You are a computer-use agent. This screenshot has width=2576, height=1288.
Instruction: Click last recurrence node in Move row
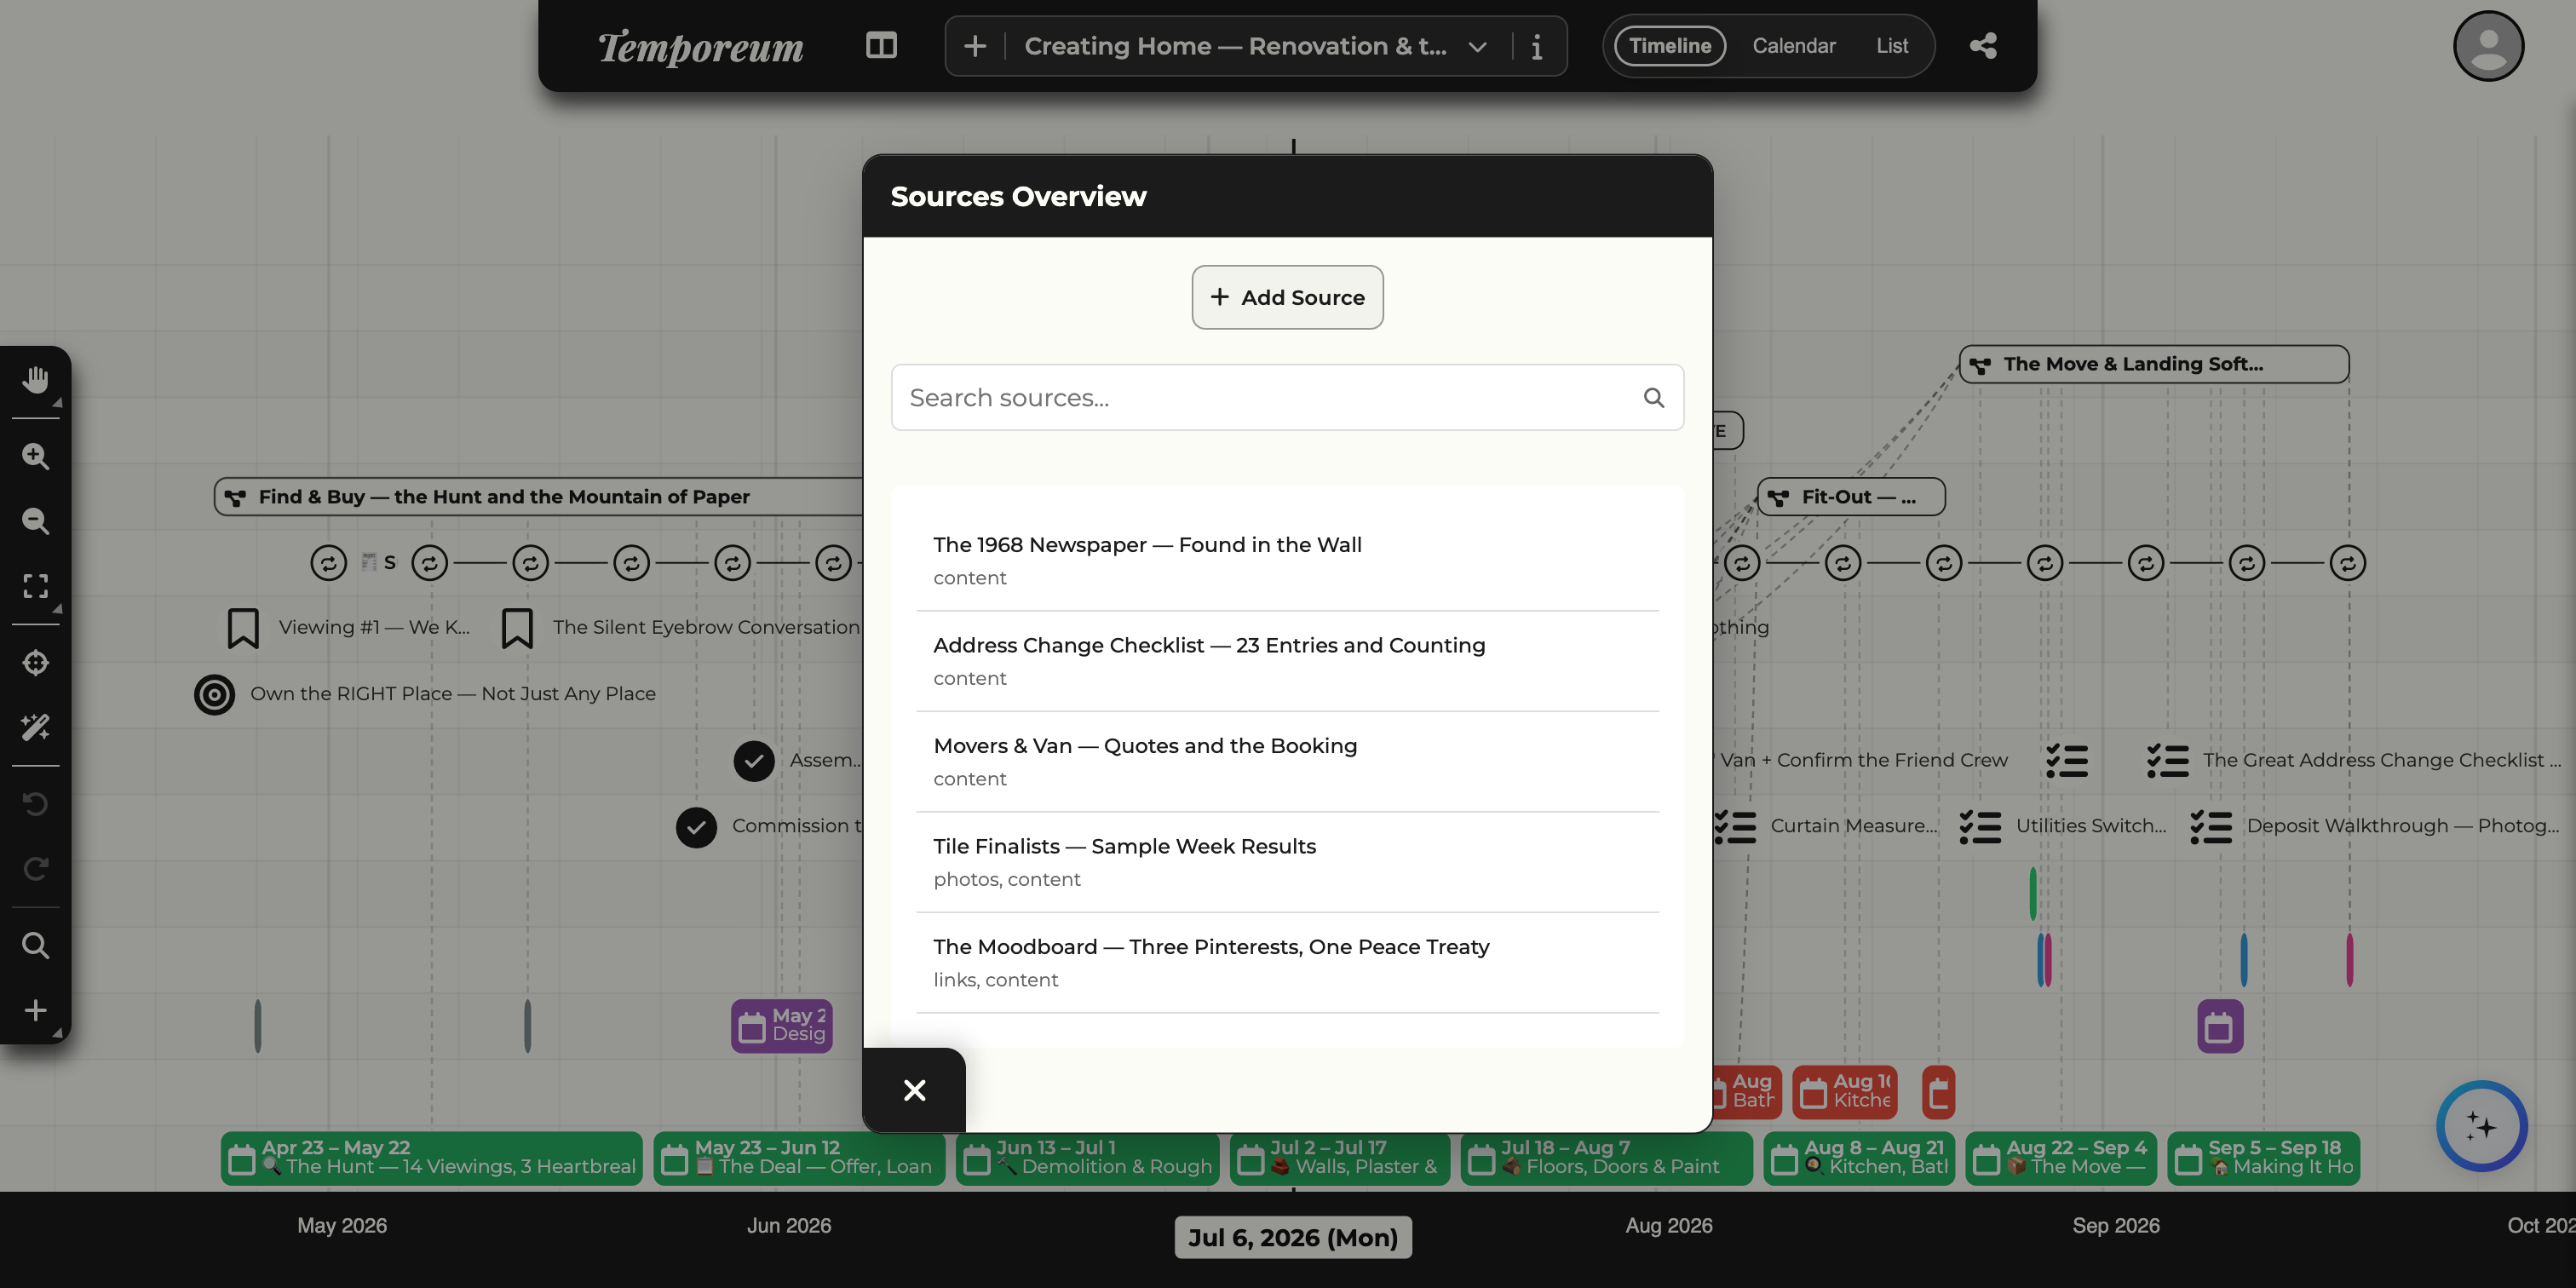click(x=2347, y=563)
